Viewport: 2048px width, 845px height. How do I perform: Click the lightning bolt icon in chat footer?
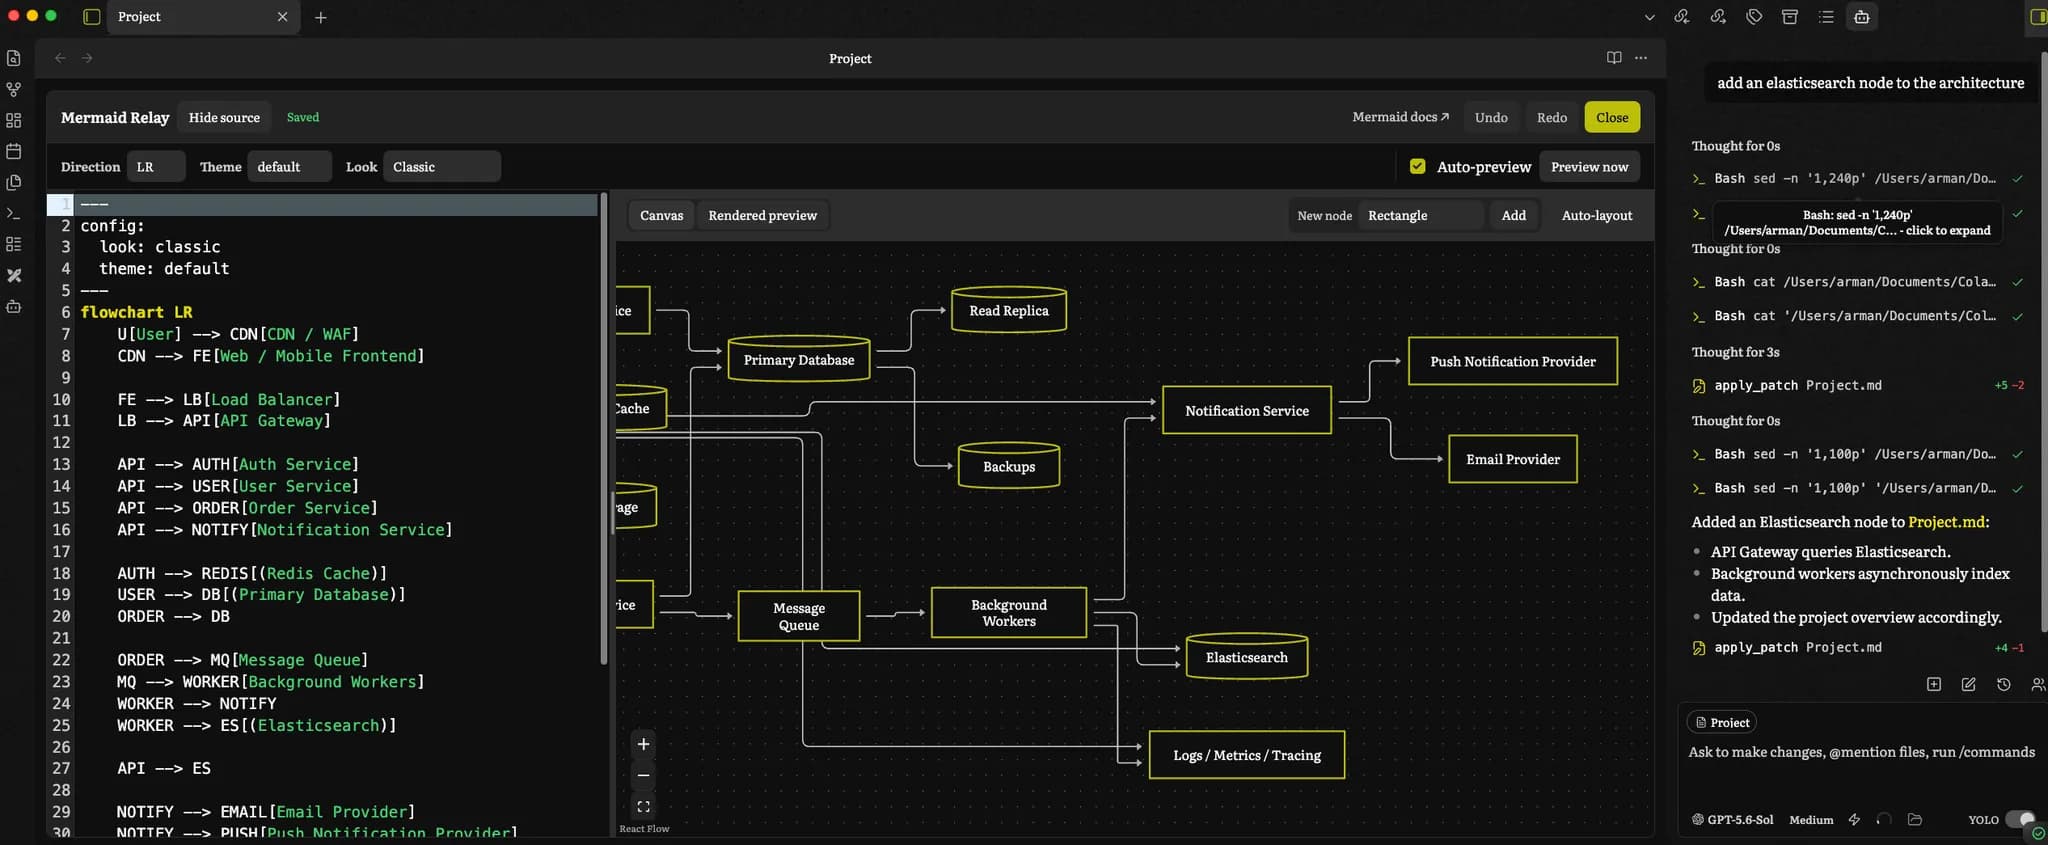pyautogui.click(x=1854, y=819)
